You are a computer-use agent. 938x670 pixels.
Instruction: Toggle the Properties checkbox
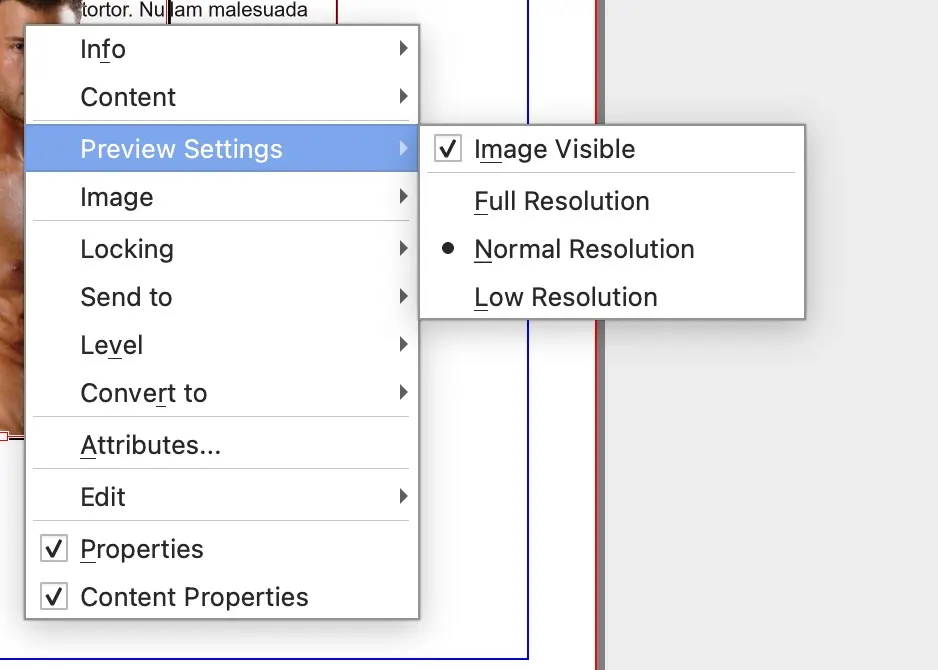tap(54, 549)
